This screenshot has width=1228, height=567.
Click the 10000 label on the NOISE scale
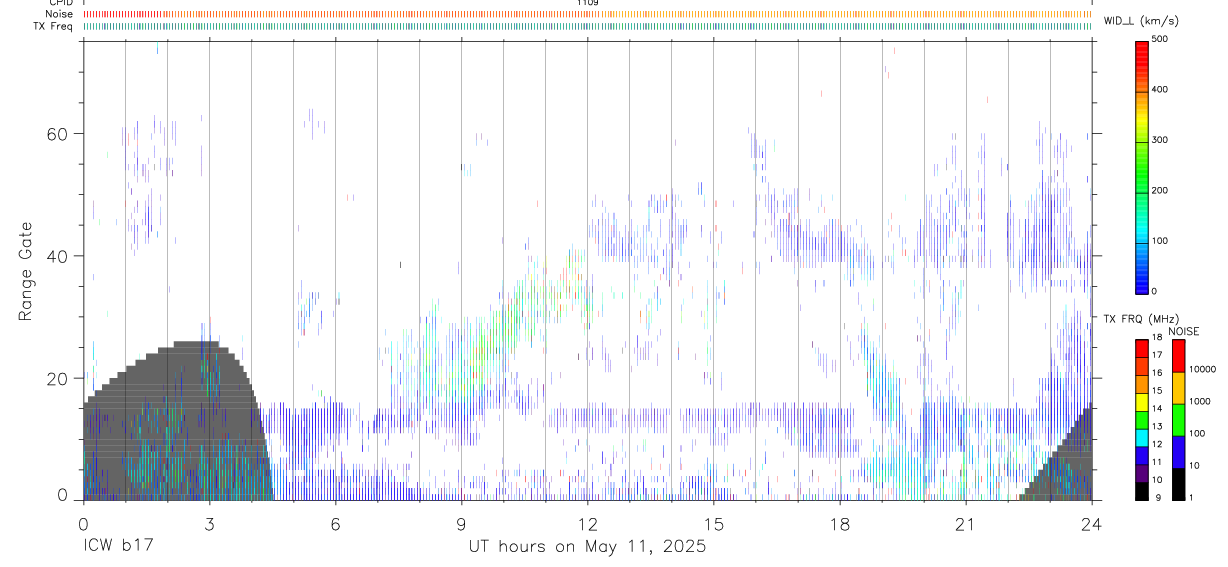1204,369
